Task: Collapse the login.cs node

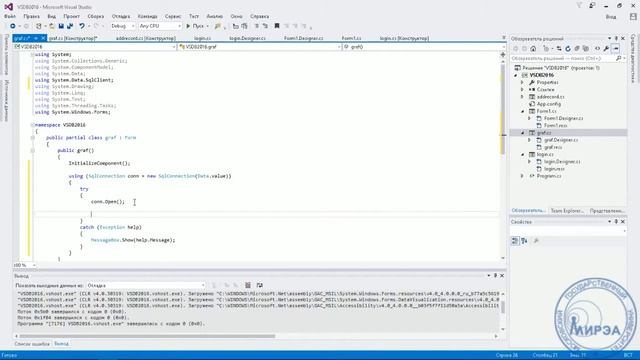Action: point(522,155)
